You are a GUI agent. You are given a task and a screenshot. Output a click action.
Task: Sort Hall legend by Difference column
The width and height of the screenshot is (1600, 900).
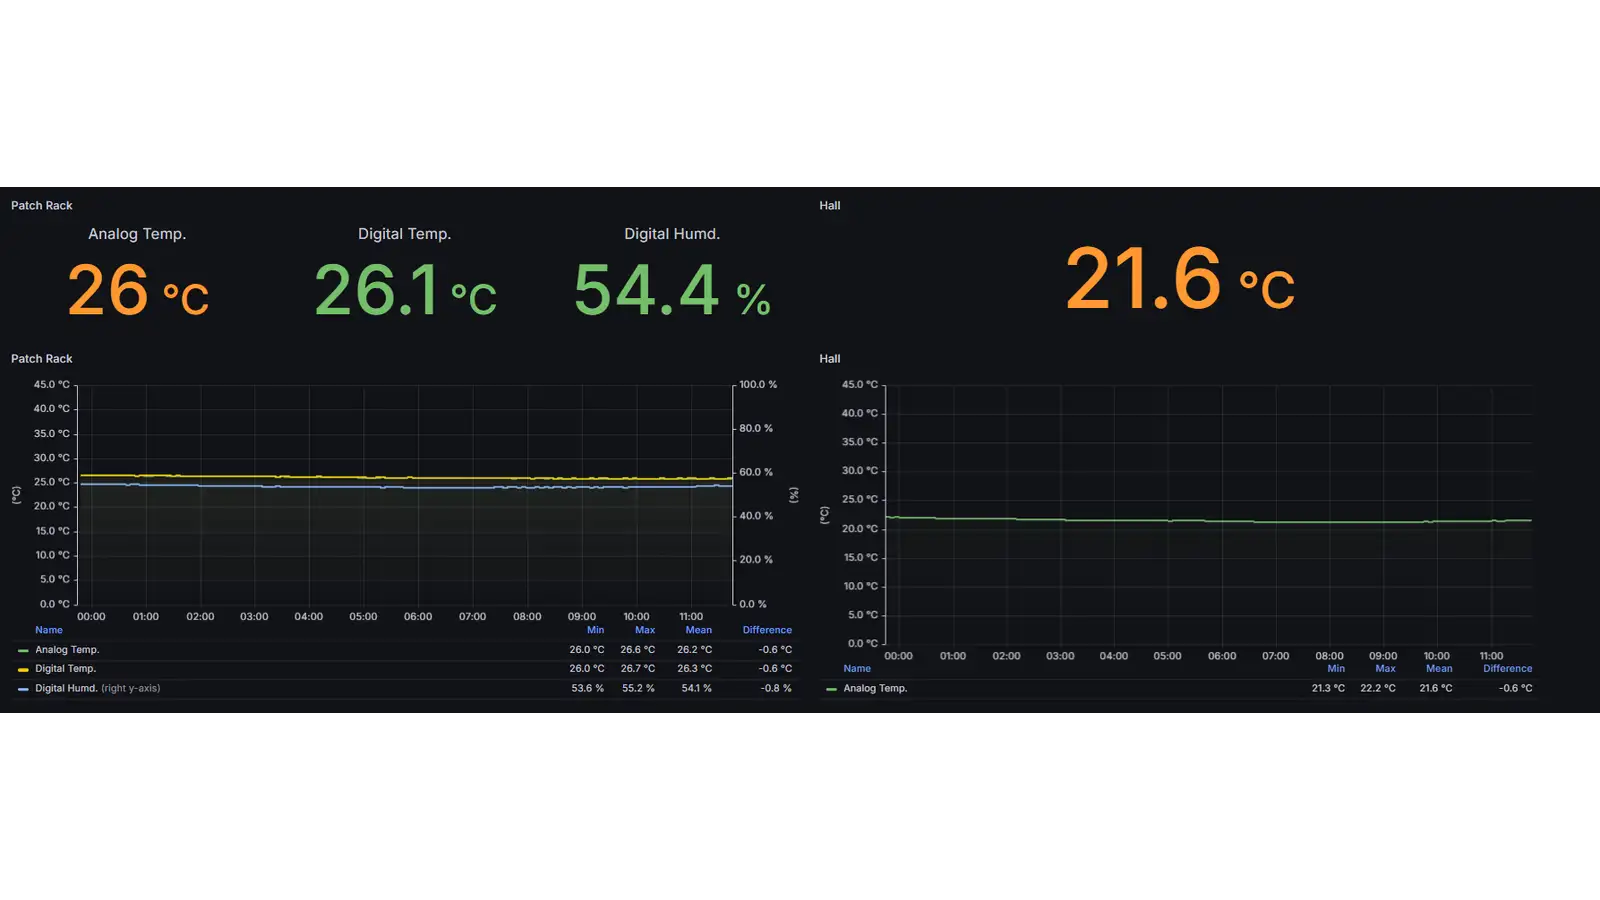click(x=1507, y=669)
